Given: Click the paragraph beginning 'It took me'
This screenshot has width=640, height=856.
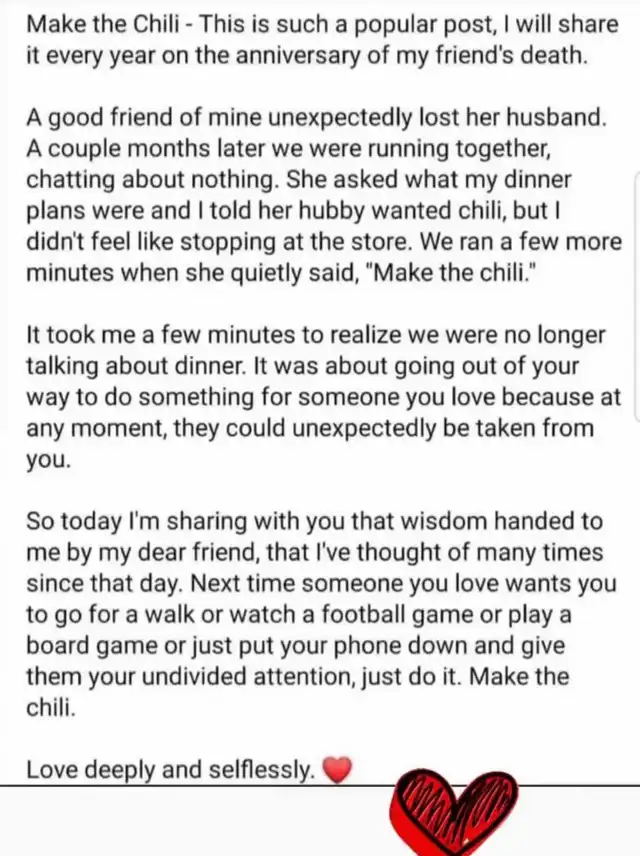Looking at the screenshot, I should point(323,397).
